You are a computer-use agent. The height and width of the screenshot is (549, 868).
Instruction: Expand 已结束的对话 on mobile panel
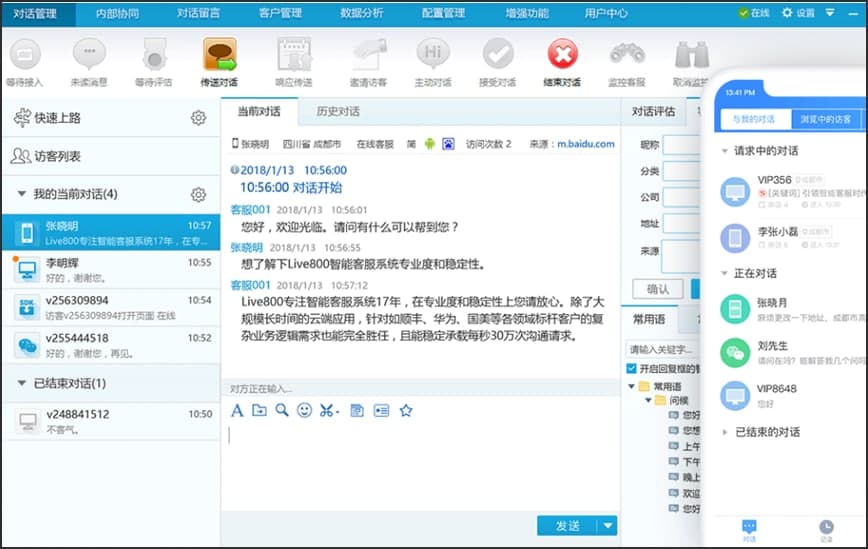[x=725, y=432]
